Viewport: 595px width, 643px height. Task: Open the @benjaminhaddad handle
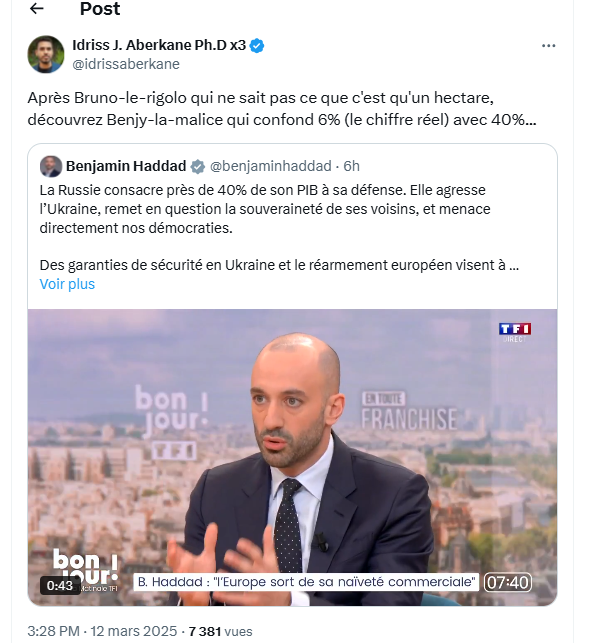click(x=271, y=166)
